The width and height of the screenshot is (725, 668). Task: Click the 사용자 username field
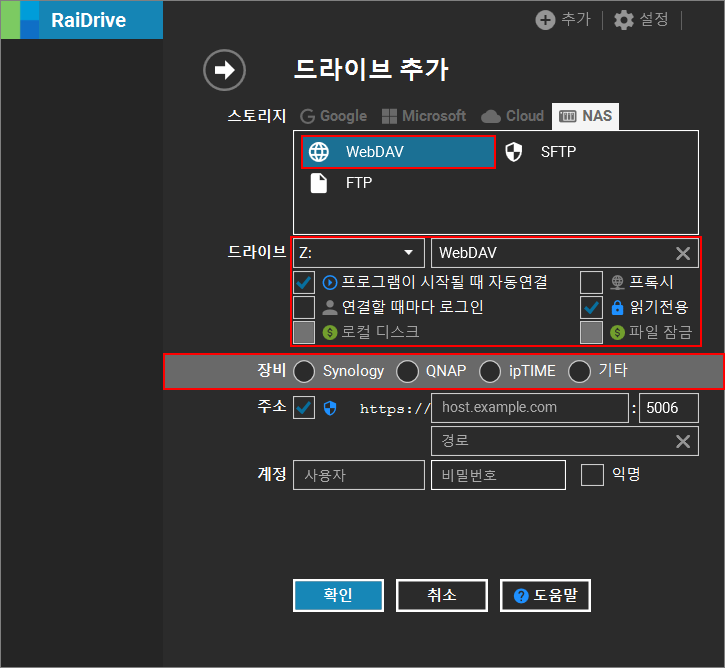(359, 475)
